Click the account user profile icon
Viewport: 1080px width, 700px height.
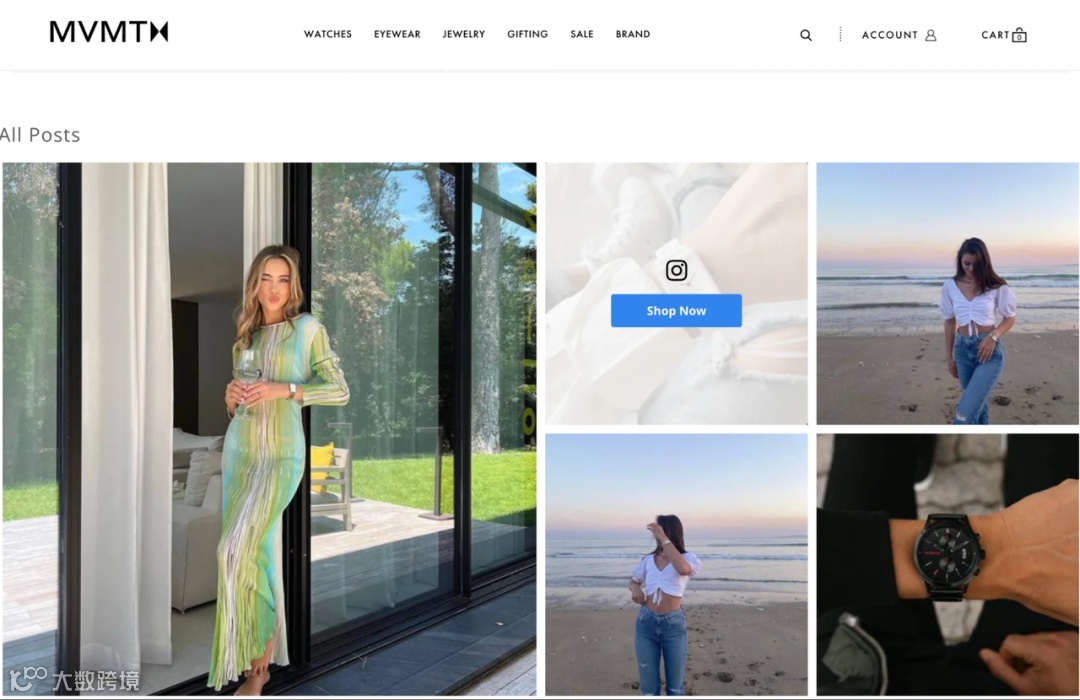click(931, 35)
